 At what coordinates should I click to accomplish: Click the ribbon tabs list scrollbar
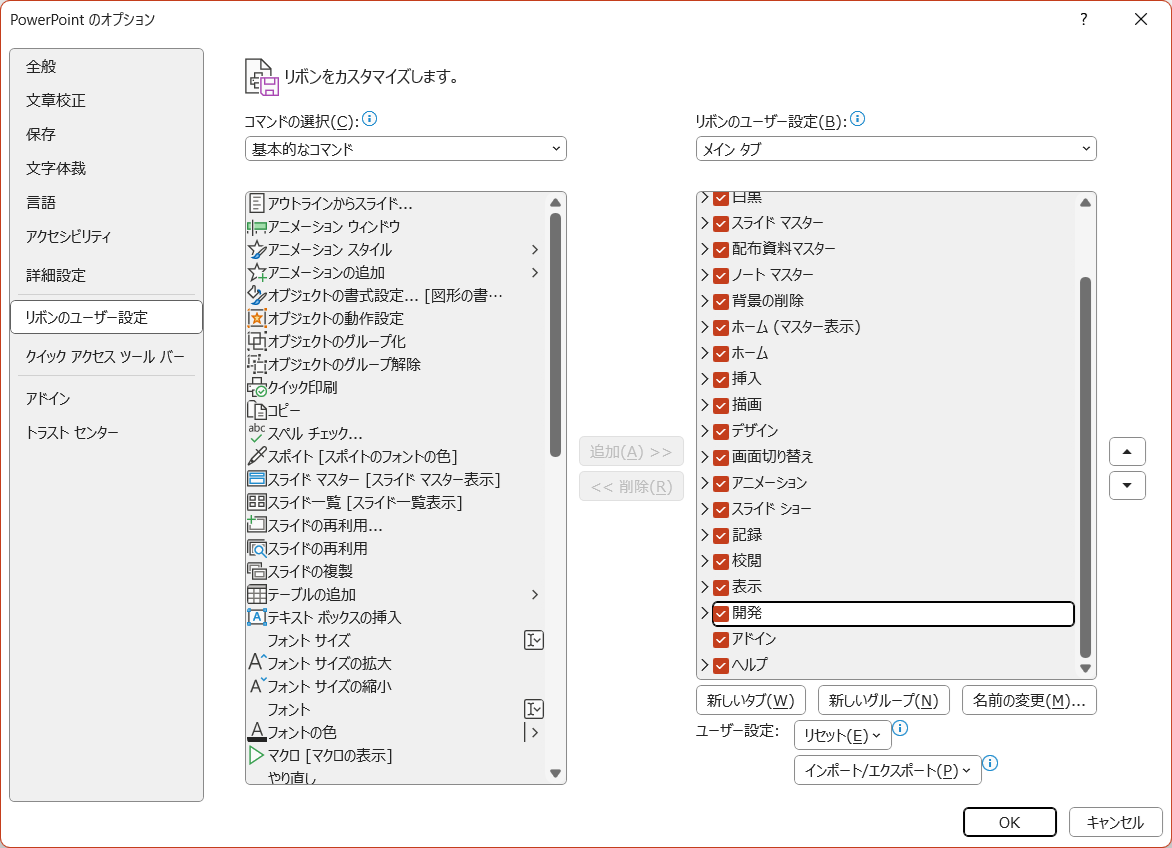[x=1085, y=467]
